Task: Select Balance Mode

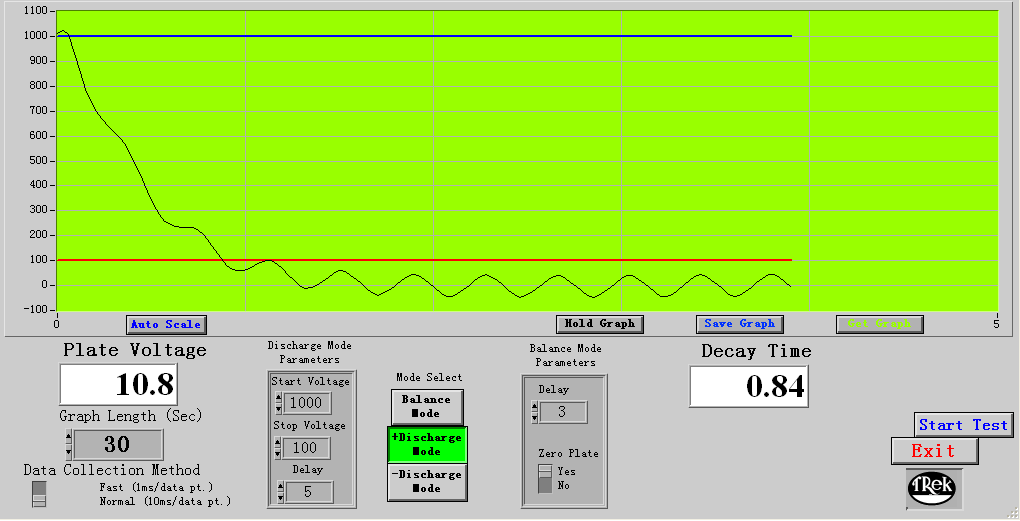Action: coord(426,406)
